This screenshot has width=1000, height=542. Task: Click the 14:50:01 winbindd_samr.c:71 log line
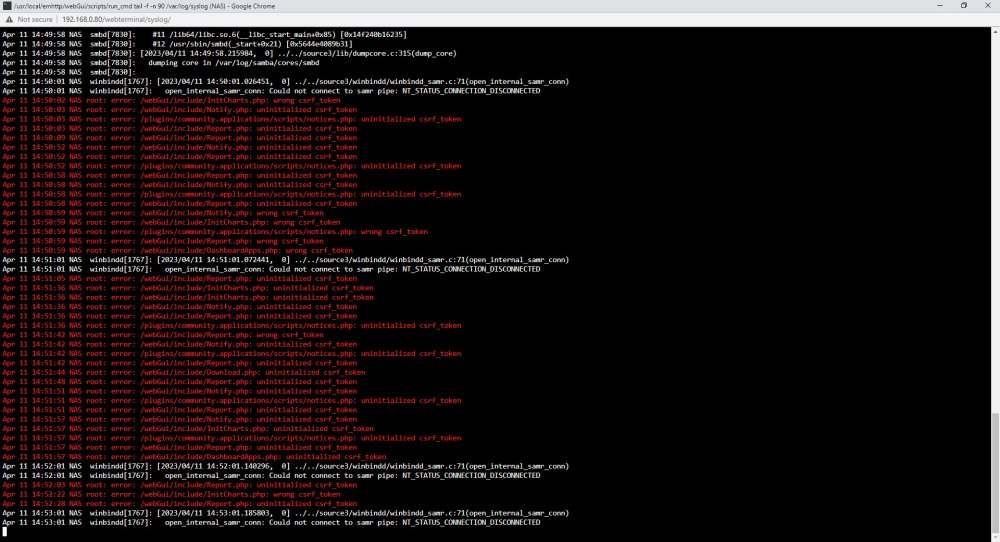(285, 82)
